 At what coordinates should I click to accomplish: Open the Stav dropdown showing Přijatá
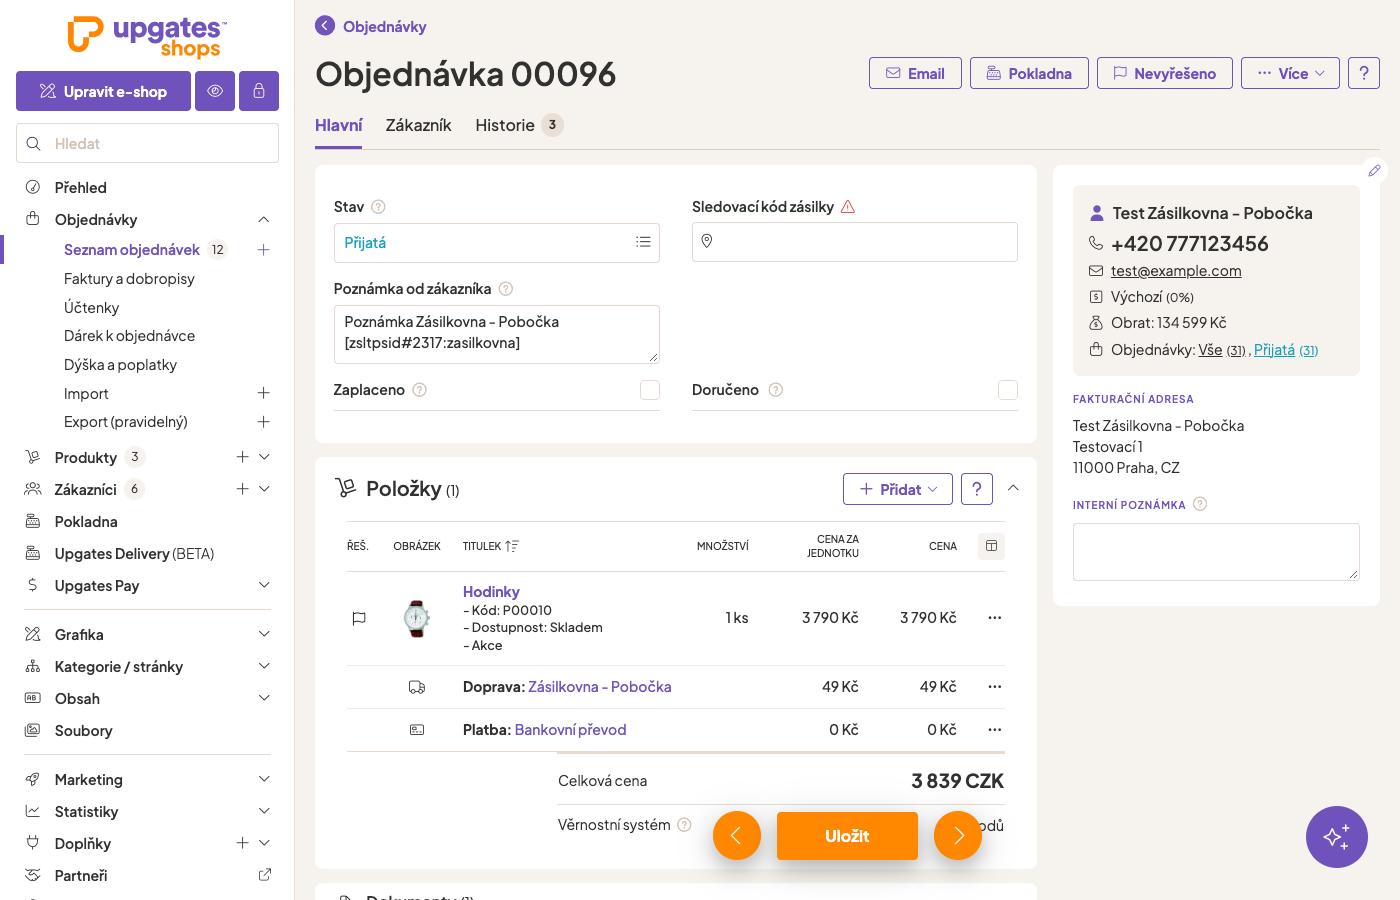496,243
